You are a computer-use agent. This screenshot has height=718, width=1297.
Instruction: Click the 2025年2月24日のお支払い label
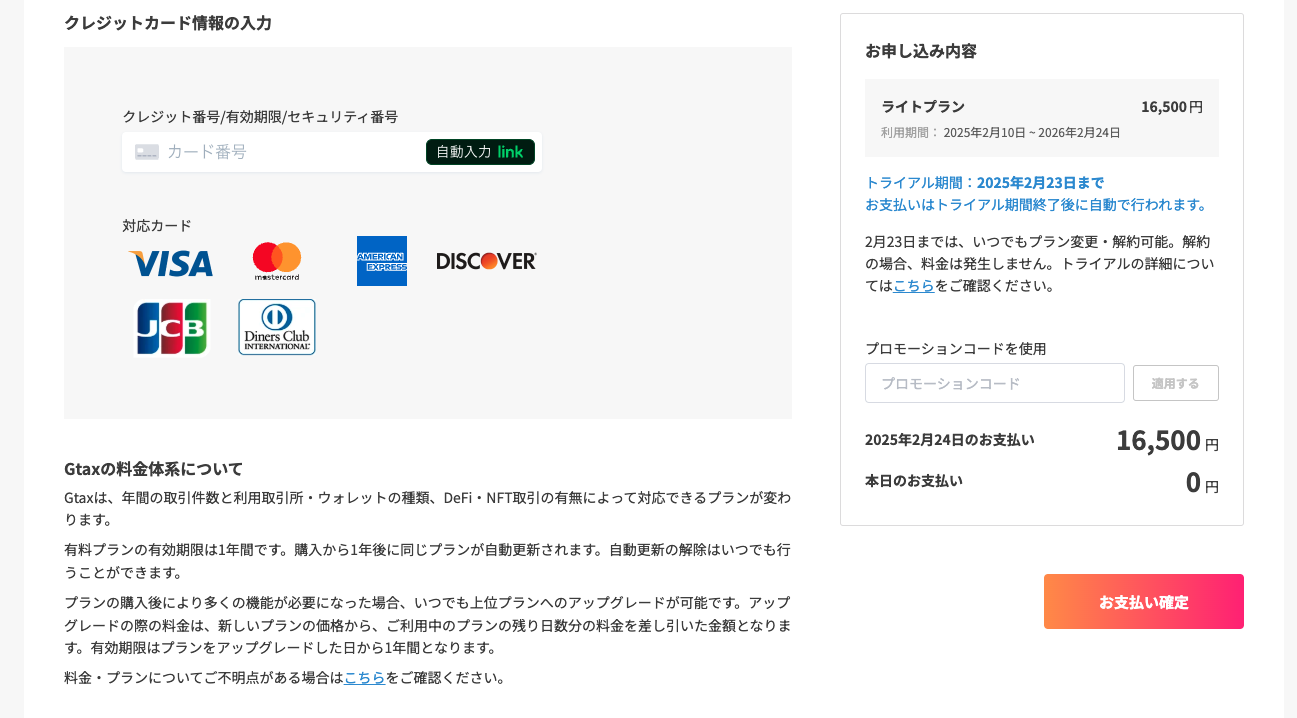(x=950, y=439)
